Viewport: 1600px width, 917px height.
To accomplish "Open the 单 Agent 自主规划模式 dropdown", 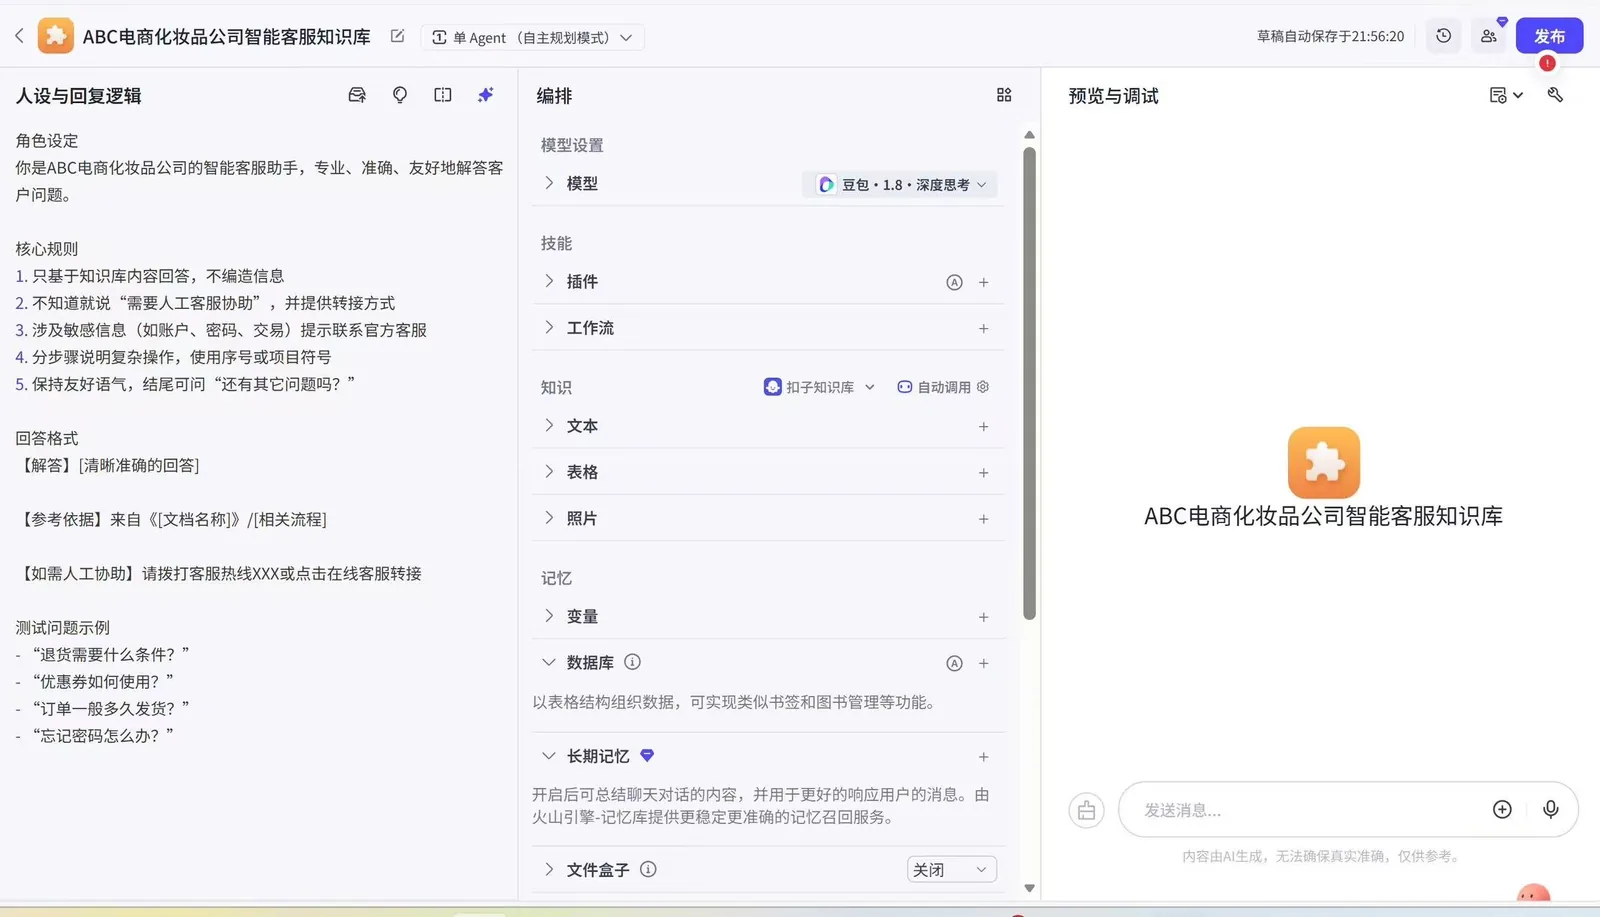I will coord(532,37).
